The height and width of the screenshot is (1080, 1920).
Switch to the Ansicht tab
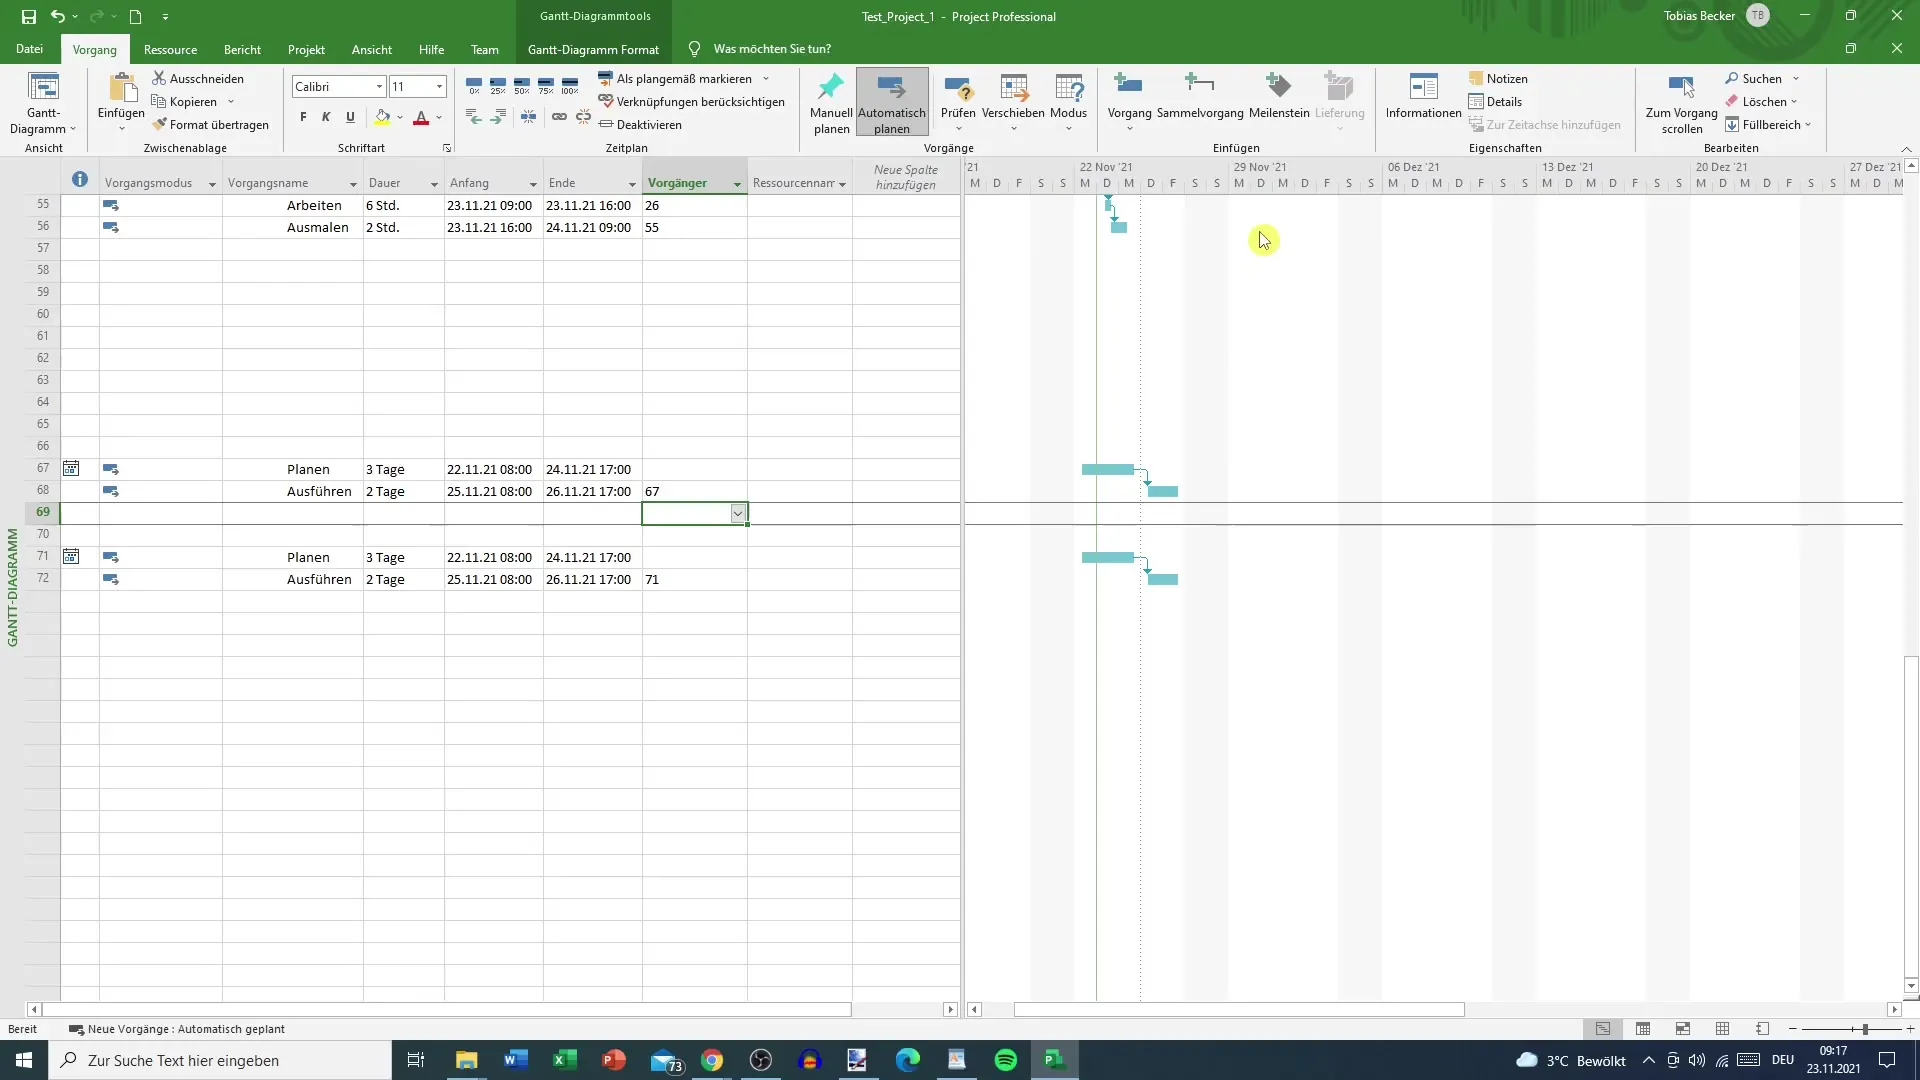[x=371, y=49]
